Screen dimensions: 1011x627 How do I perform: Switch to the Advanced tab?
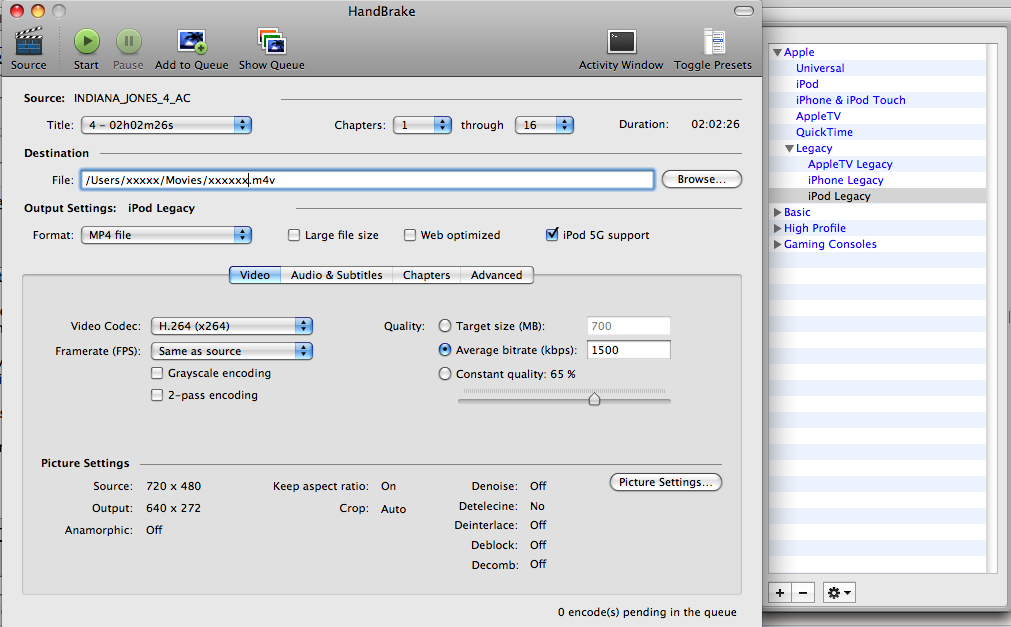point(496,275)
